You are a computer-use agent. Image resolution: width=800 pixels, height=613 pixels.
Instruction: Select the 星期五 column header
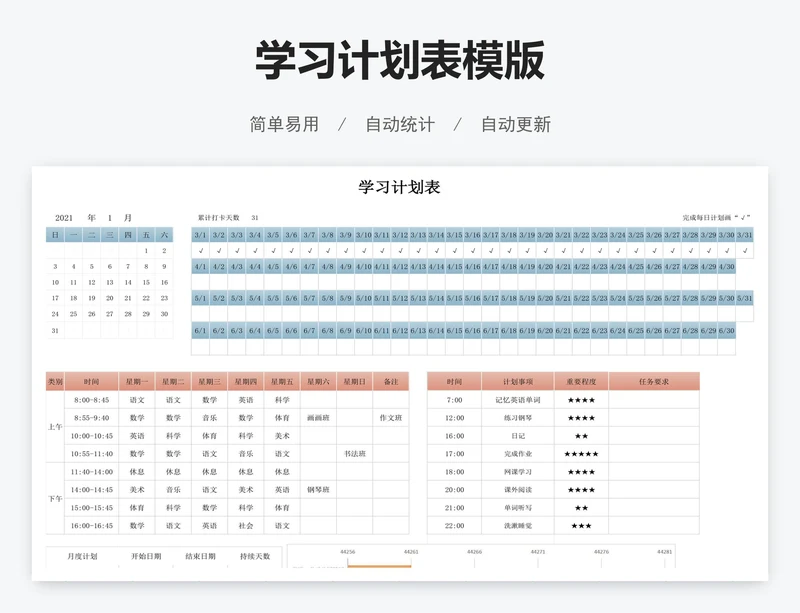pyautogui.click(x=282, y=381)
